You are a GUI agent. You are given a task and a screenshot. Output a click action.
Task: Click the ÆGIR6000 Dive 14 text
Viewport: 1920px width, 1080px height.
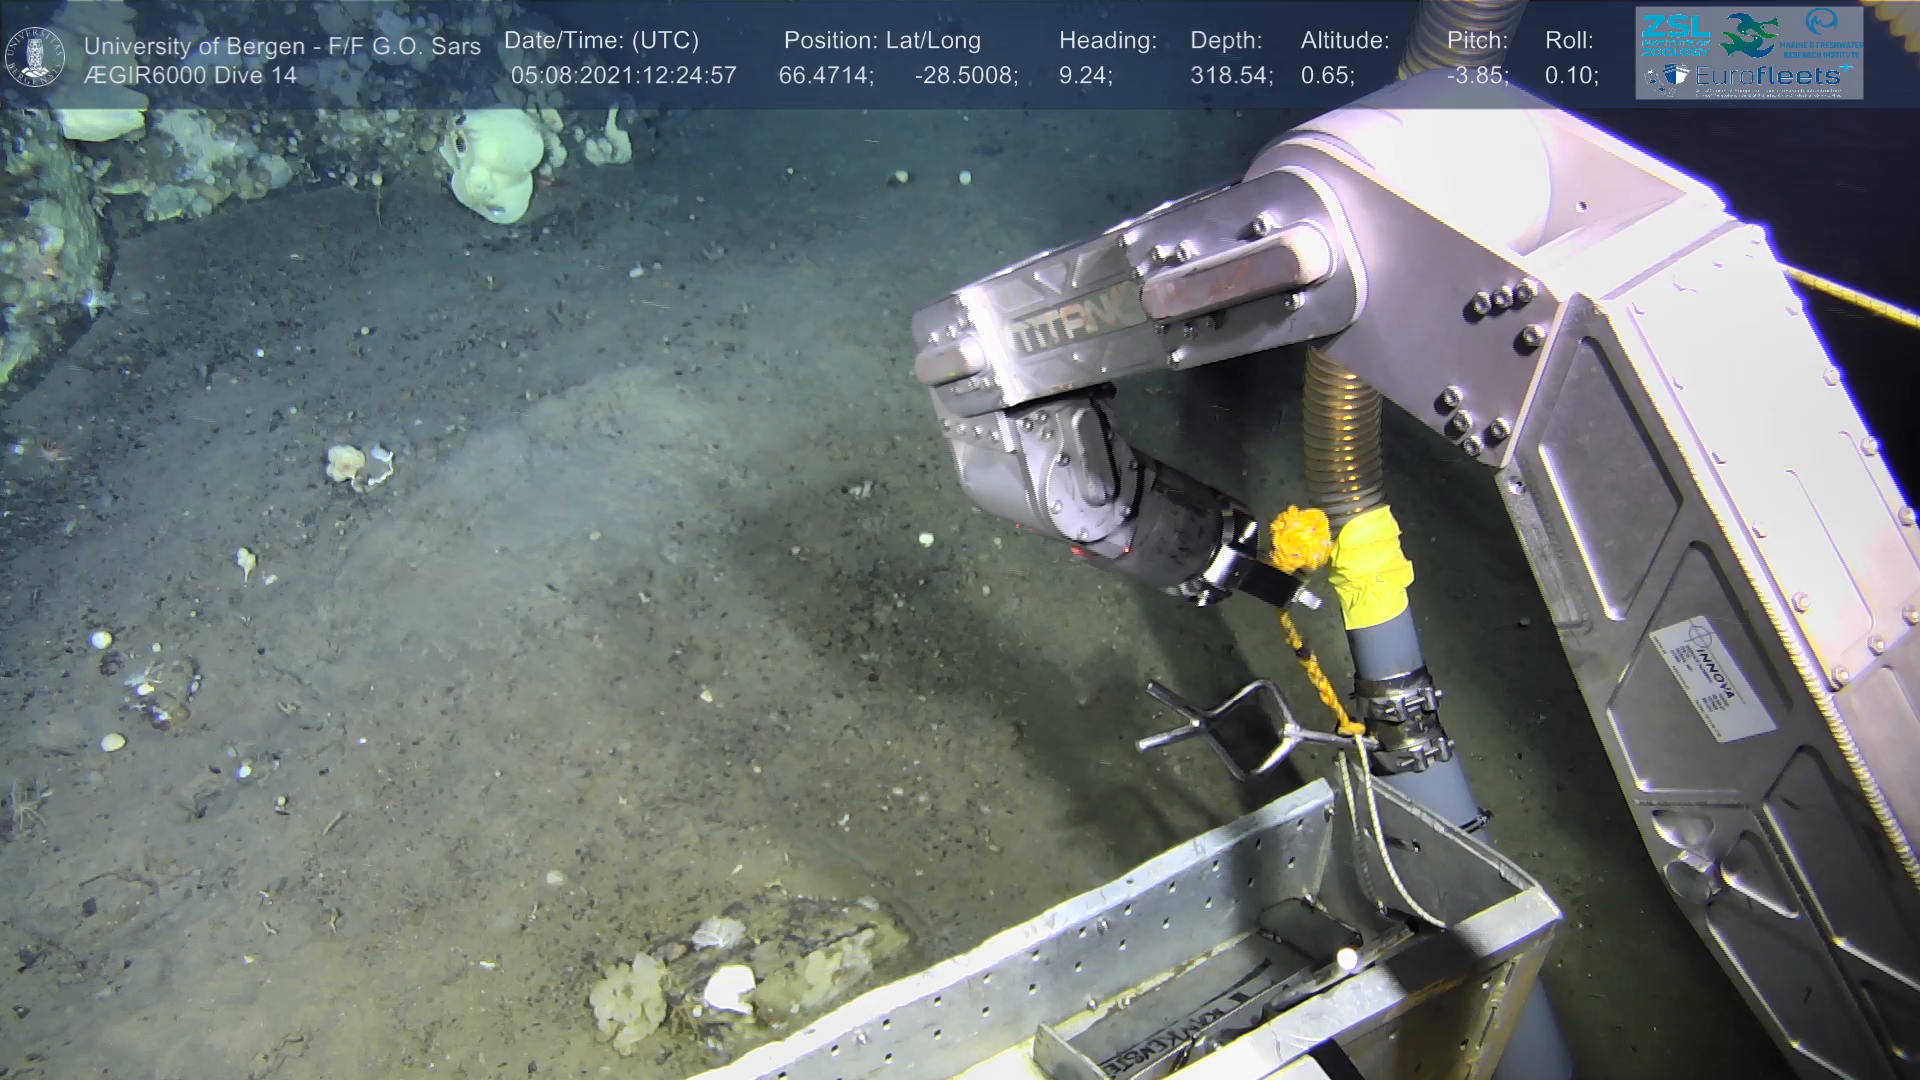click(190, 76)
